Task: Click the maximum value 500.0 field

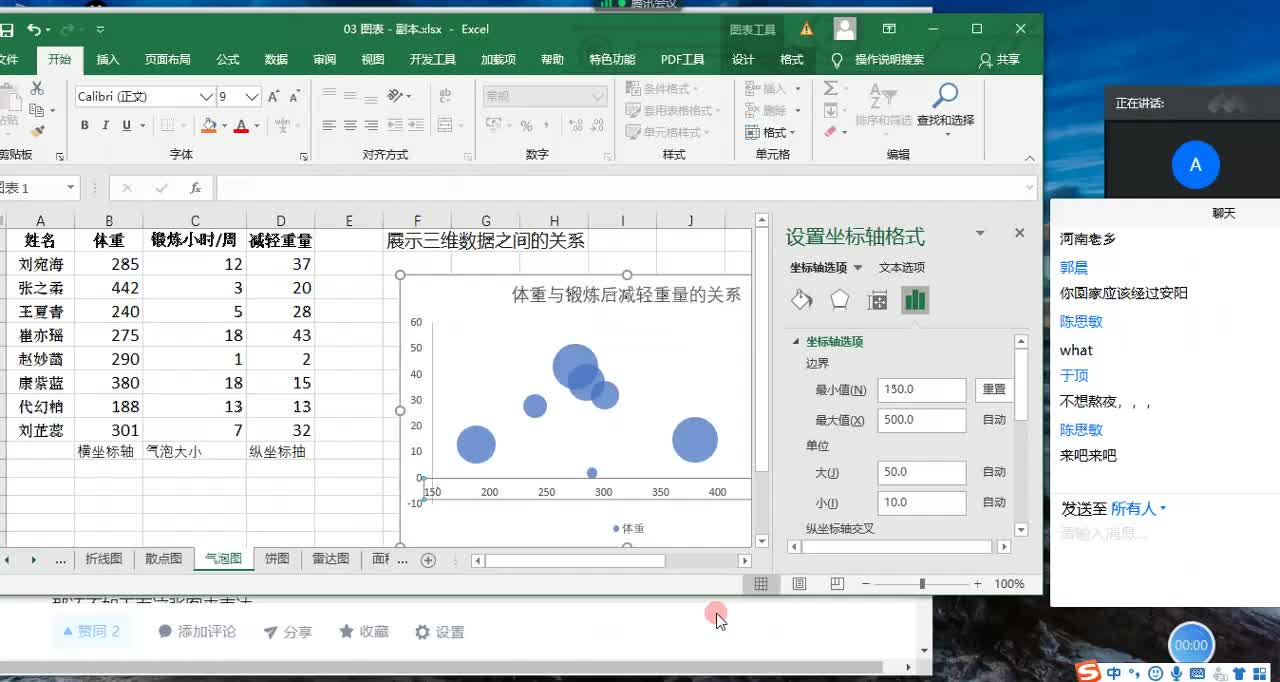Action: click(922, 420)
